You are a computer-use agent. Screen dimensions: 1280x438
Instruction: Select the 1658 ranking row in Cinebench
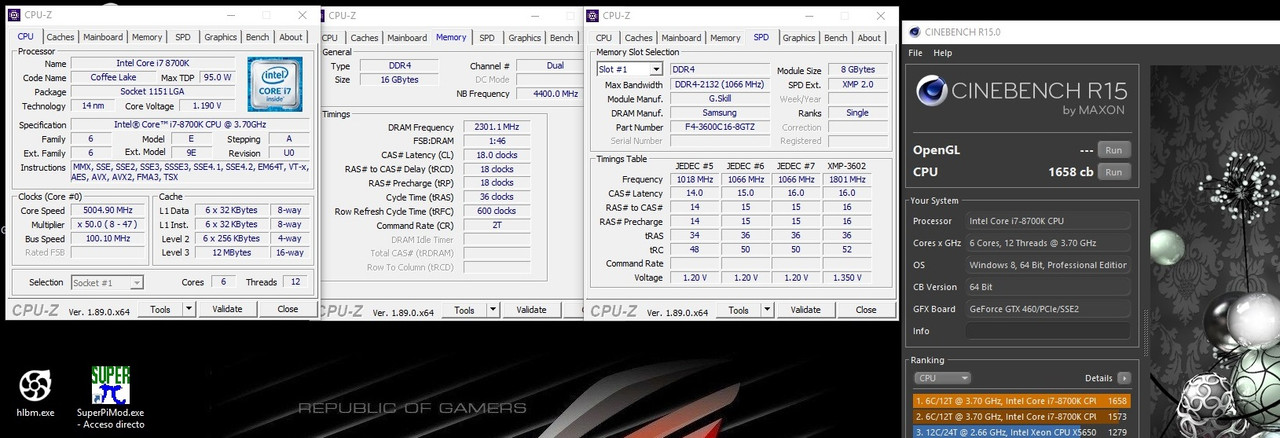point(1022,401)
